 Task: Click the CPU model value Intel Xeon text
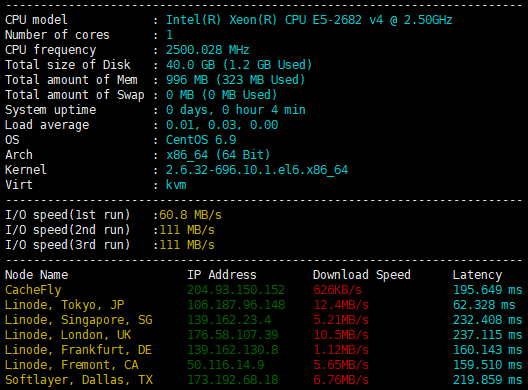(x=309, y=20)
